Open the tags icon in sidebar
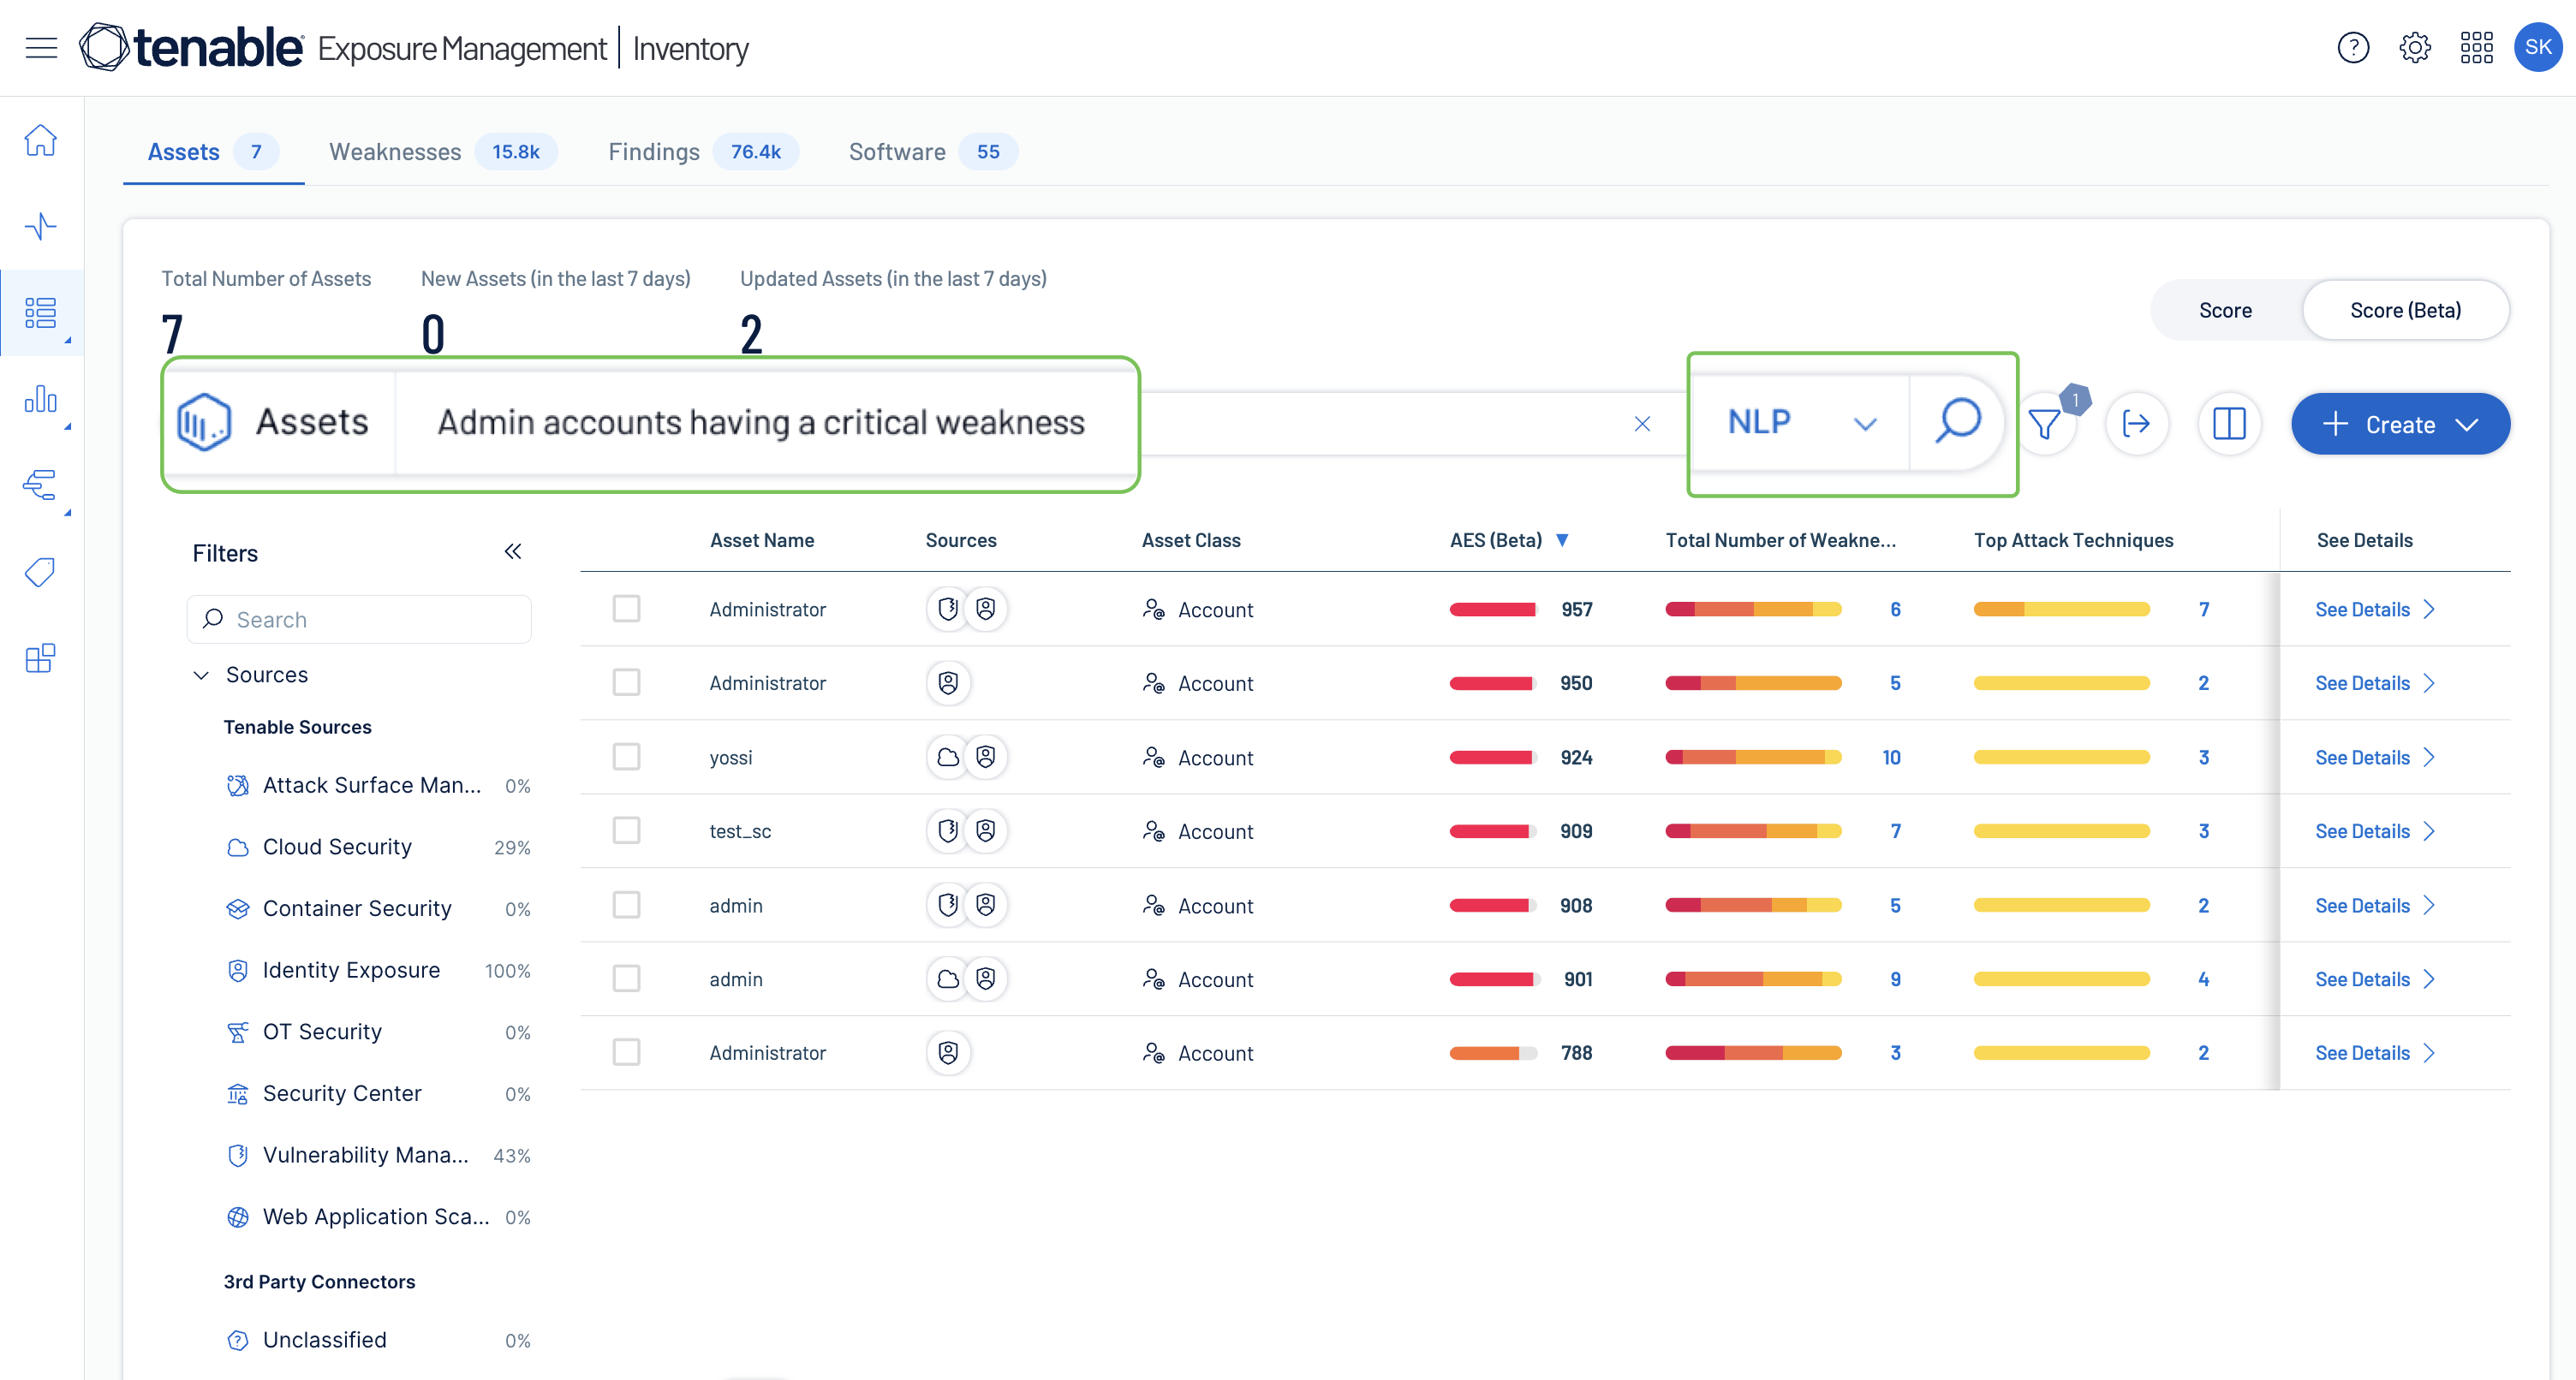This screenshot has width=2576, height=1380. 41,572
